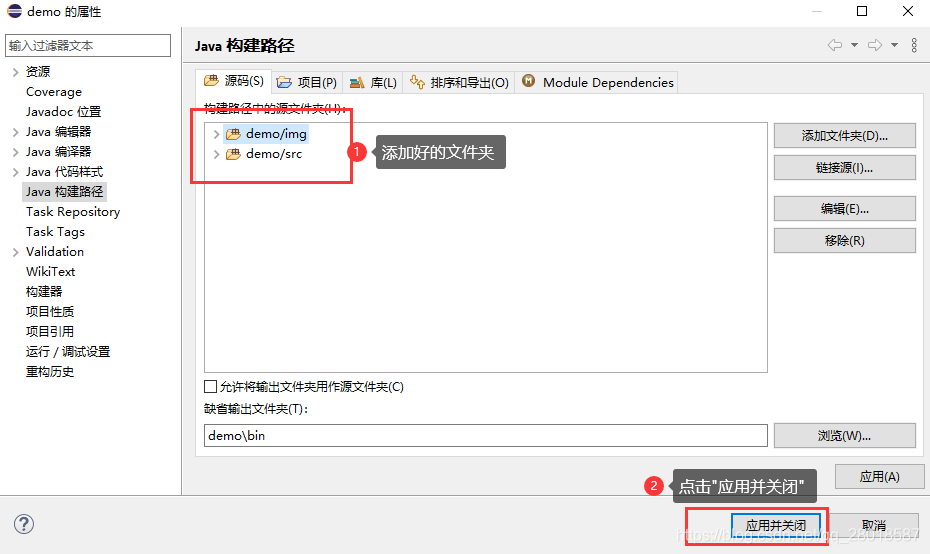Select Javadoc 位置 in the sidebar

[63, 112]
